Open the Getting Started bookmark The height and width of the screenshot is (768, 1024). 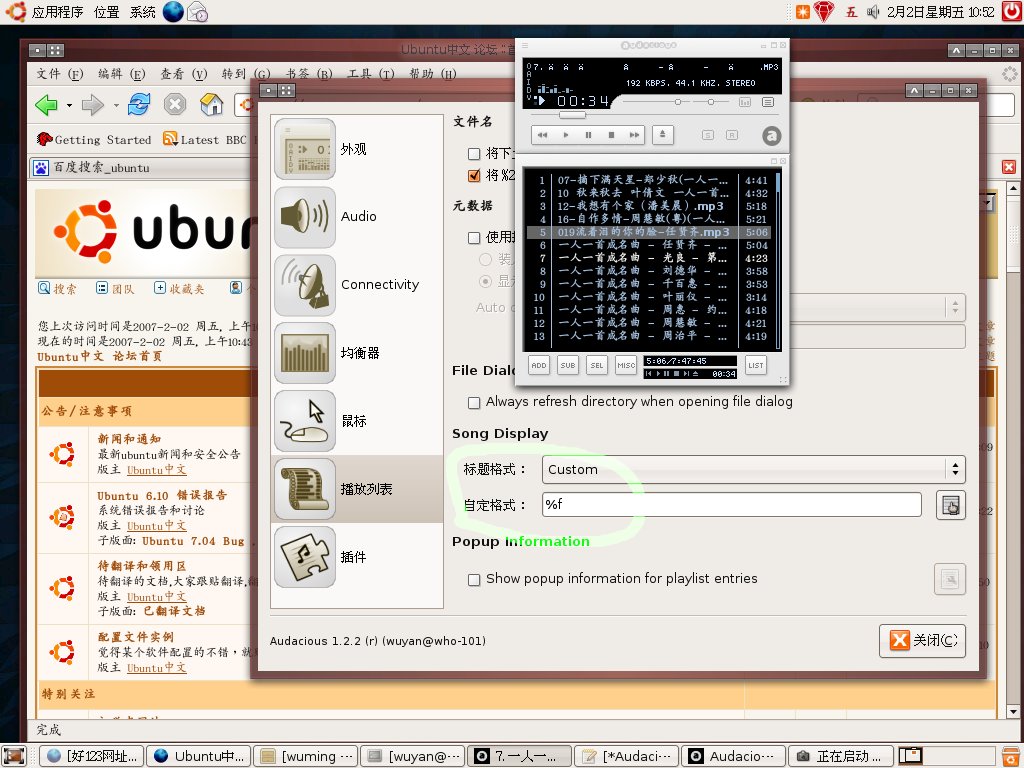click(x=93, y=139)
